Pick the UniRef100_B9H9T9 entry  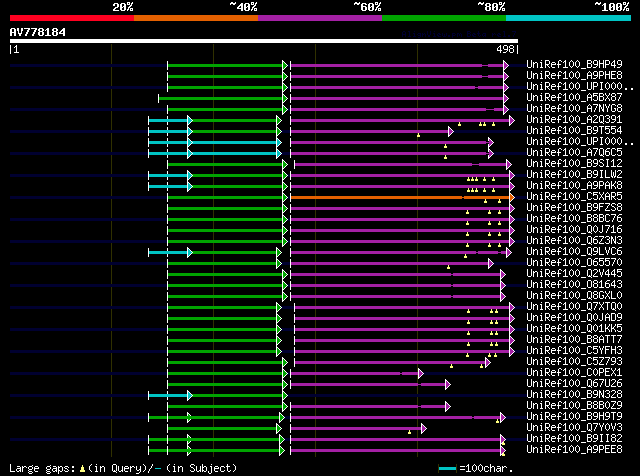(x=574, y=417)
